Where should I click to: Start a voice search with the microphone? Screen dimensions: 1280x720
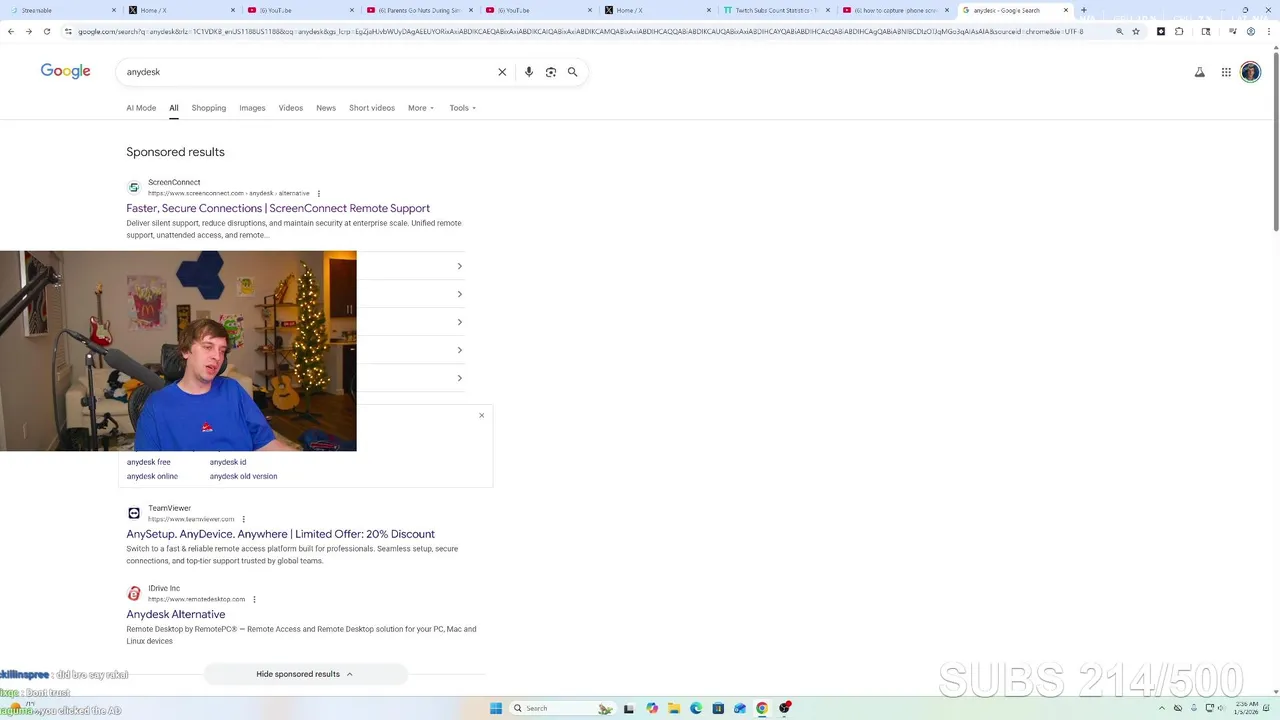(x=529, y=72)
